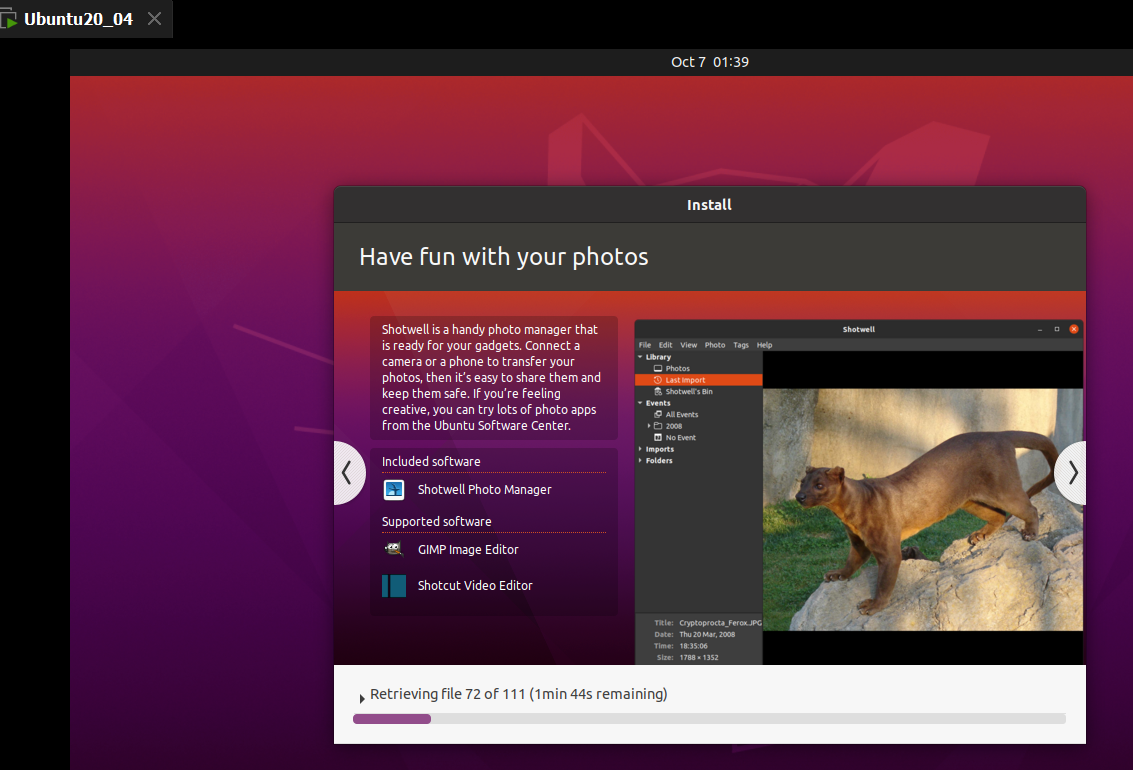Click the size value 1788 × 1352
The width and height of the screenshot is (1133, 770).
pos(699,657)
